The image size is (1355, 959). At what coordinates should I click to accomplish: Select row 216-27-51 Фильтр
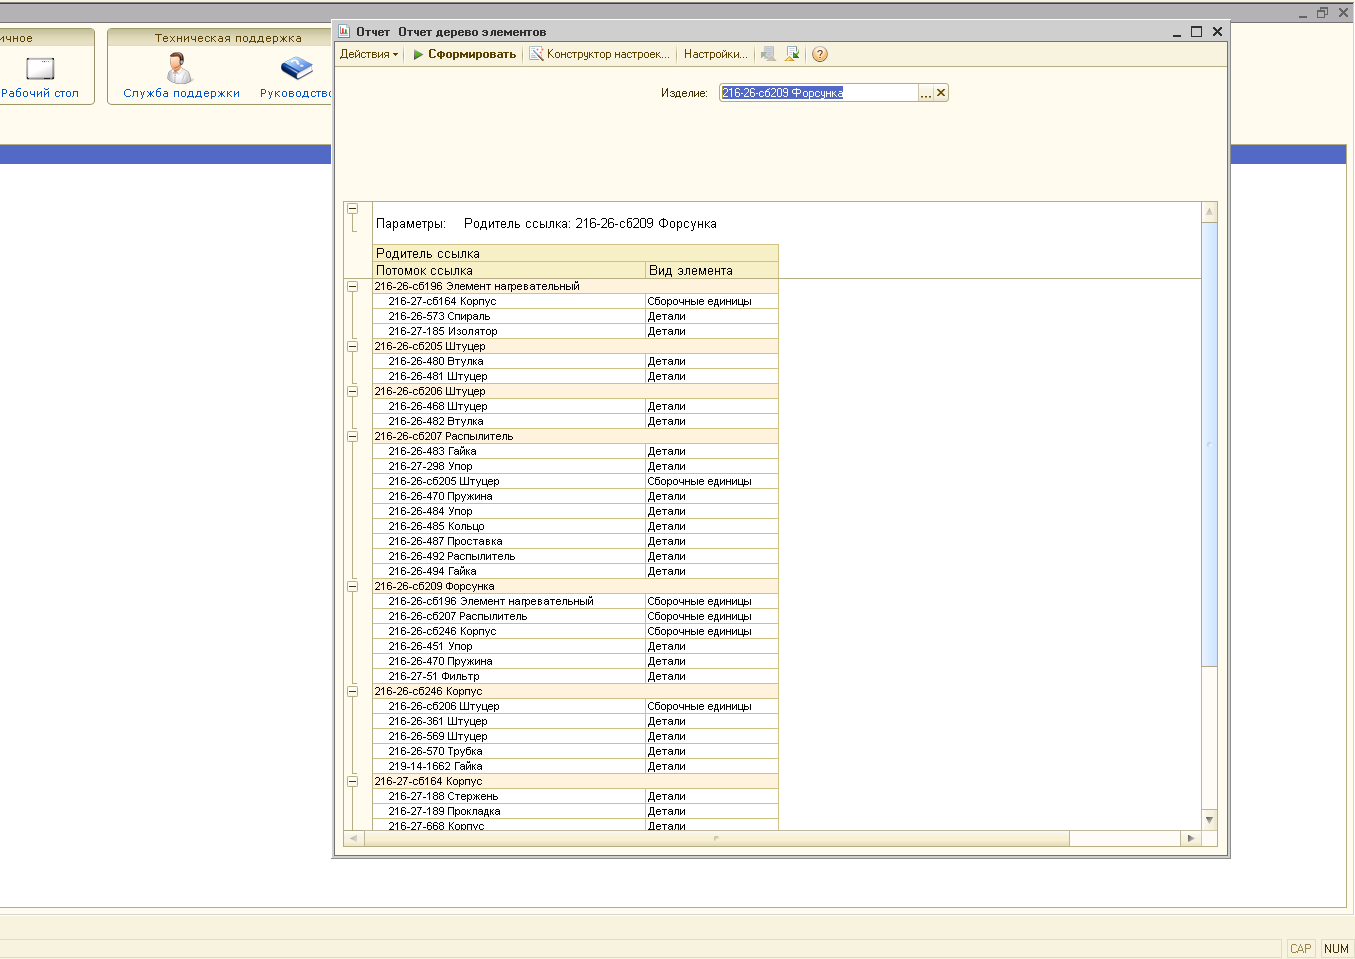[575, 676]
